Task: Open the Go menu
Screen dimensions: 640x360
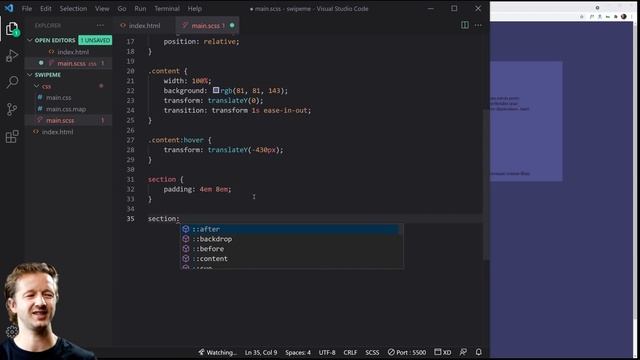Action: tap(122, 9)
